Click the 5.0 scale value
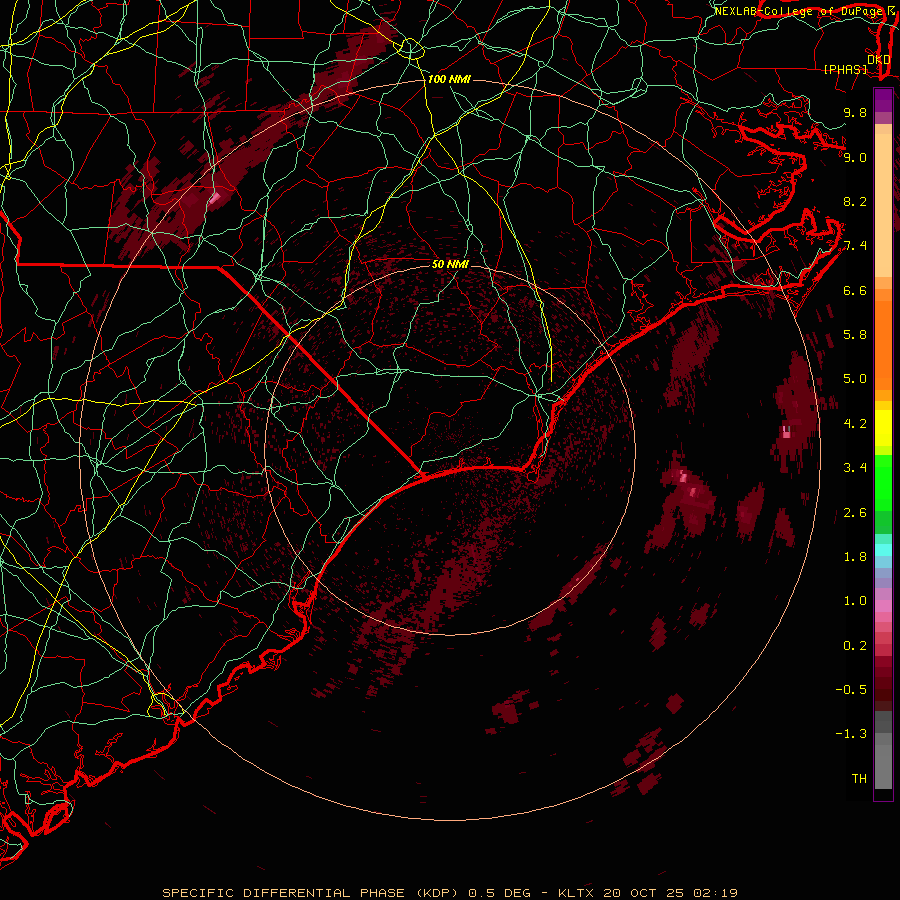The width and height of the screenshot is (900, 900). pos(855,379)
